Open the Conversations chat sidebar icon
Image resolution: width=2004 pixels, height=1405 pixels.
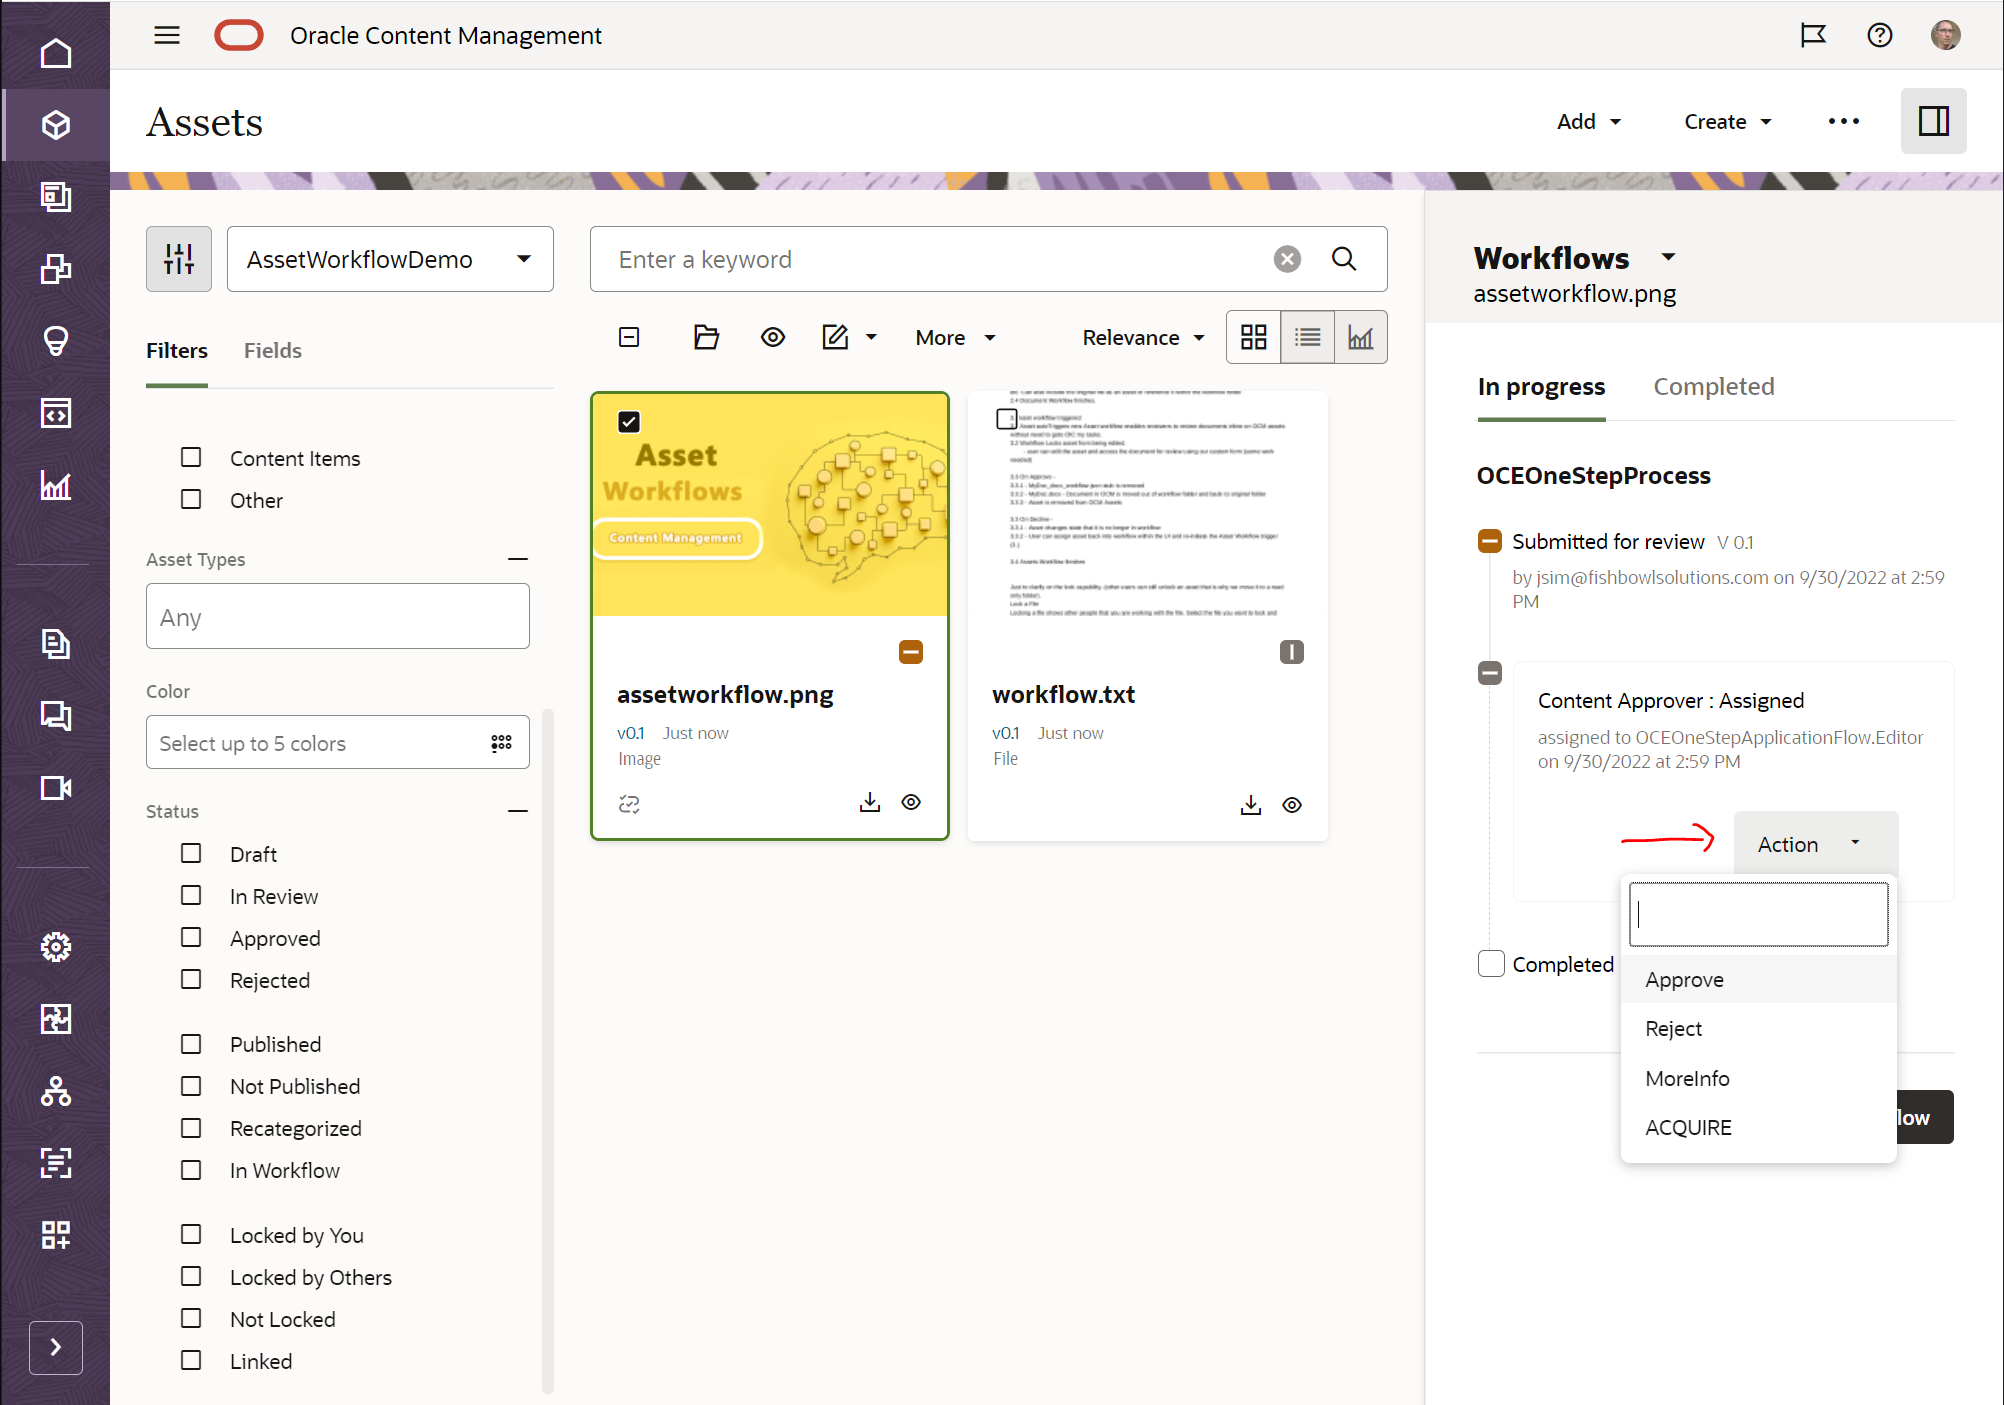coord(56,716)
